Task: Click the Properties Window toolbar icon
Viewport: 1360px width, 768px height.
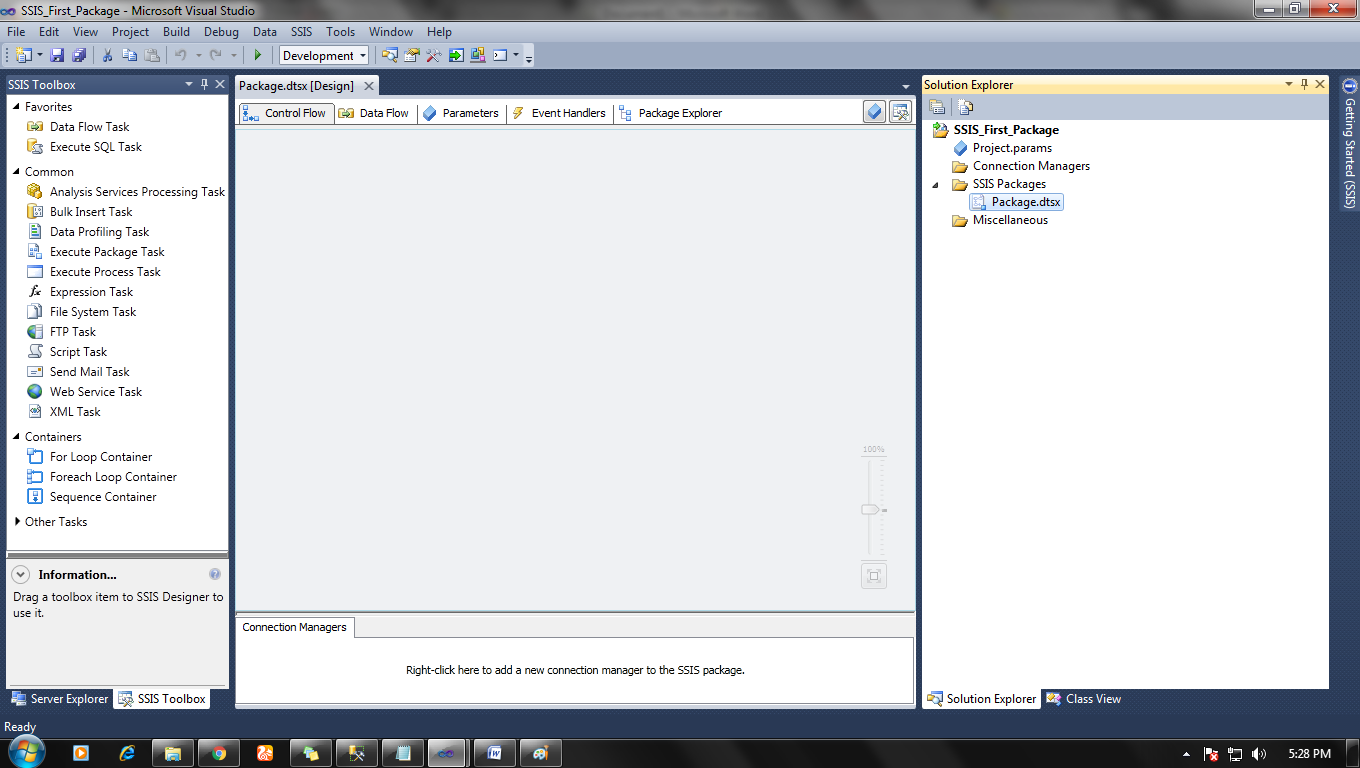Action: (x=411, y=55)
